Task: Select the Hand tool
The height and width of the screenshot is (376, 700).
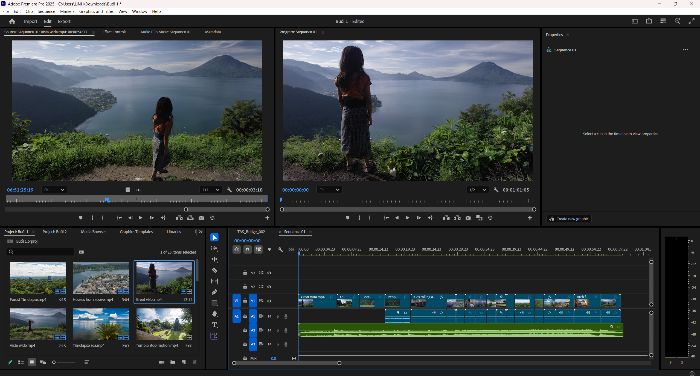Action: point(214,314)
